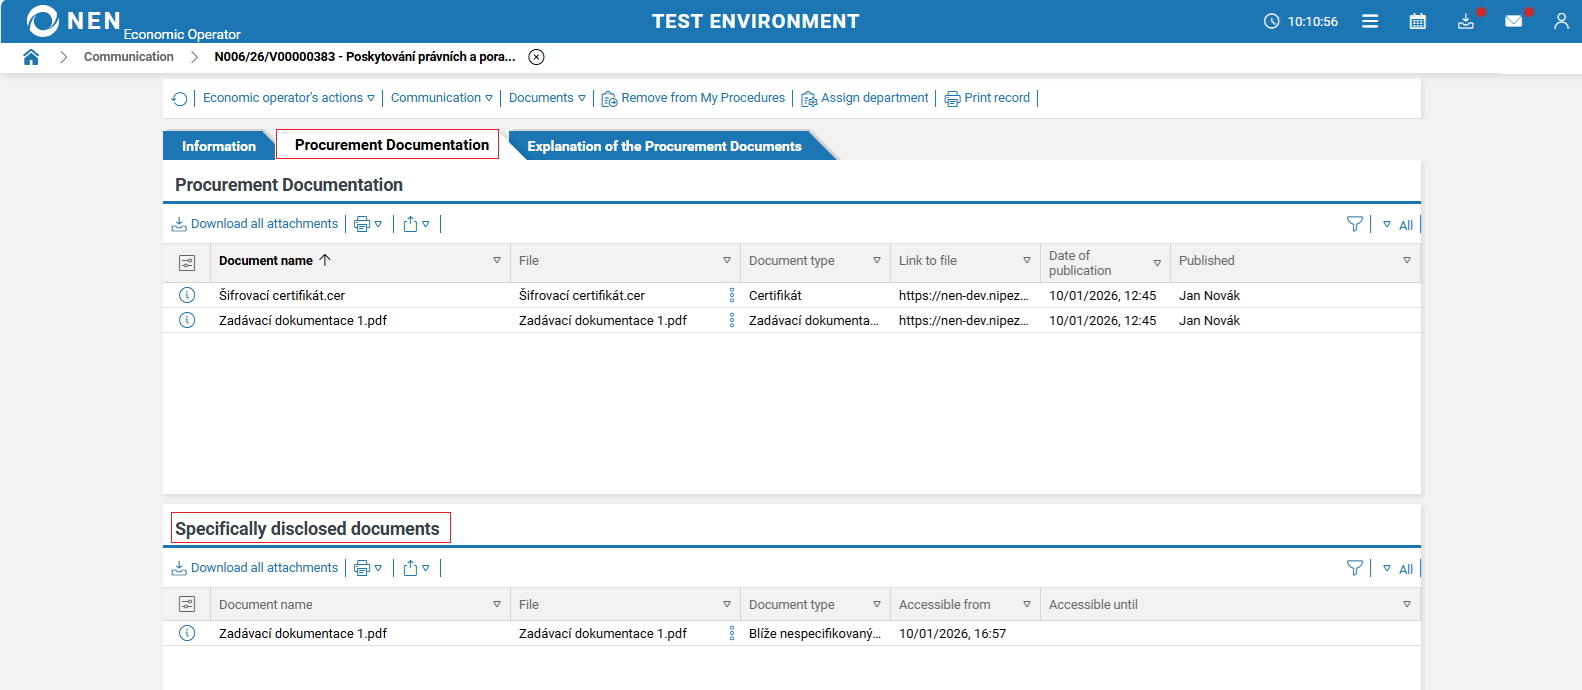Click Blíže nespecifikovaný... type cell

815,633
